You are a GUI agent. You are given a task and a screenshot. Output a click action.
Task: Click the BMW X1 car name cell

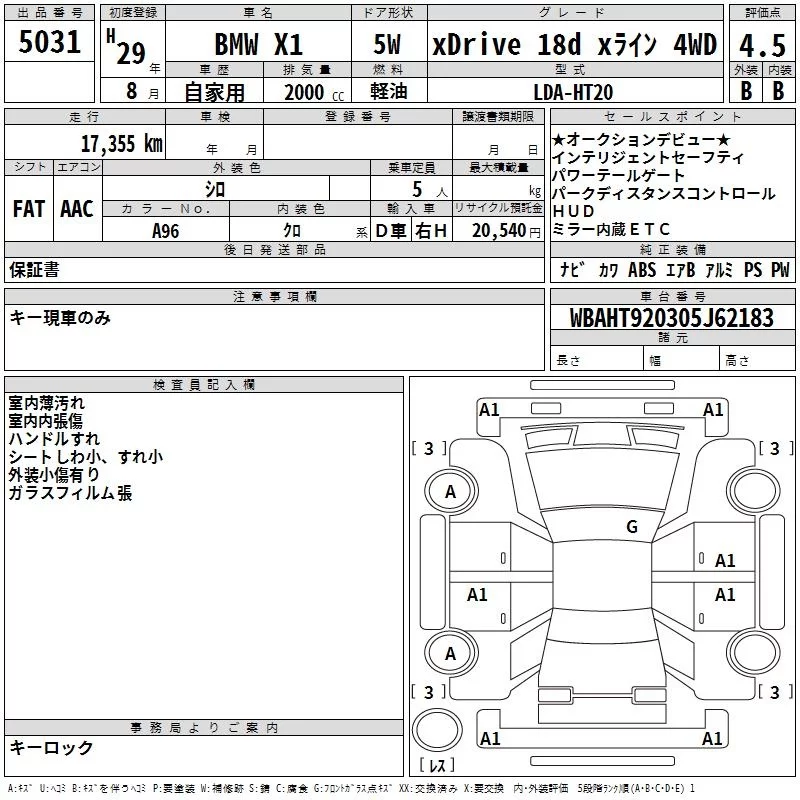259,45
